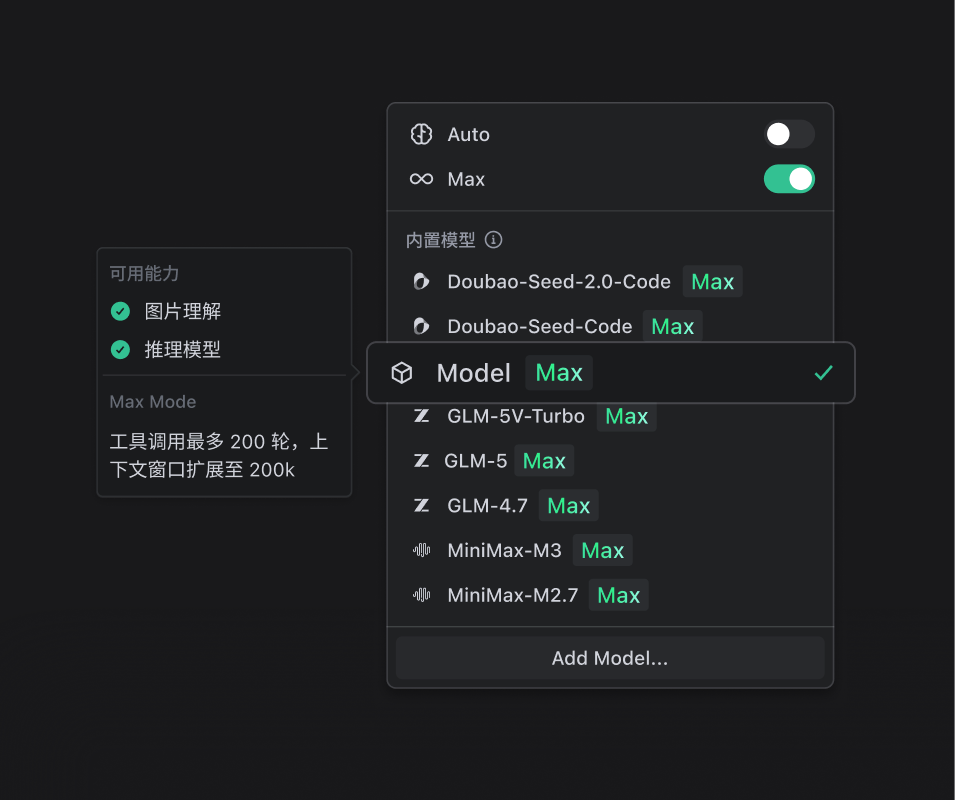
Task: Click the Max badge next to Doubao-Seed-Code
Action: [x=672, y=326]
